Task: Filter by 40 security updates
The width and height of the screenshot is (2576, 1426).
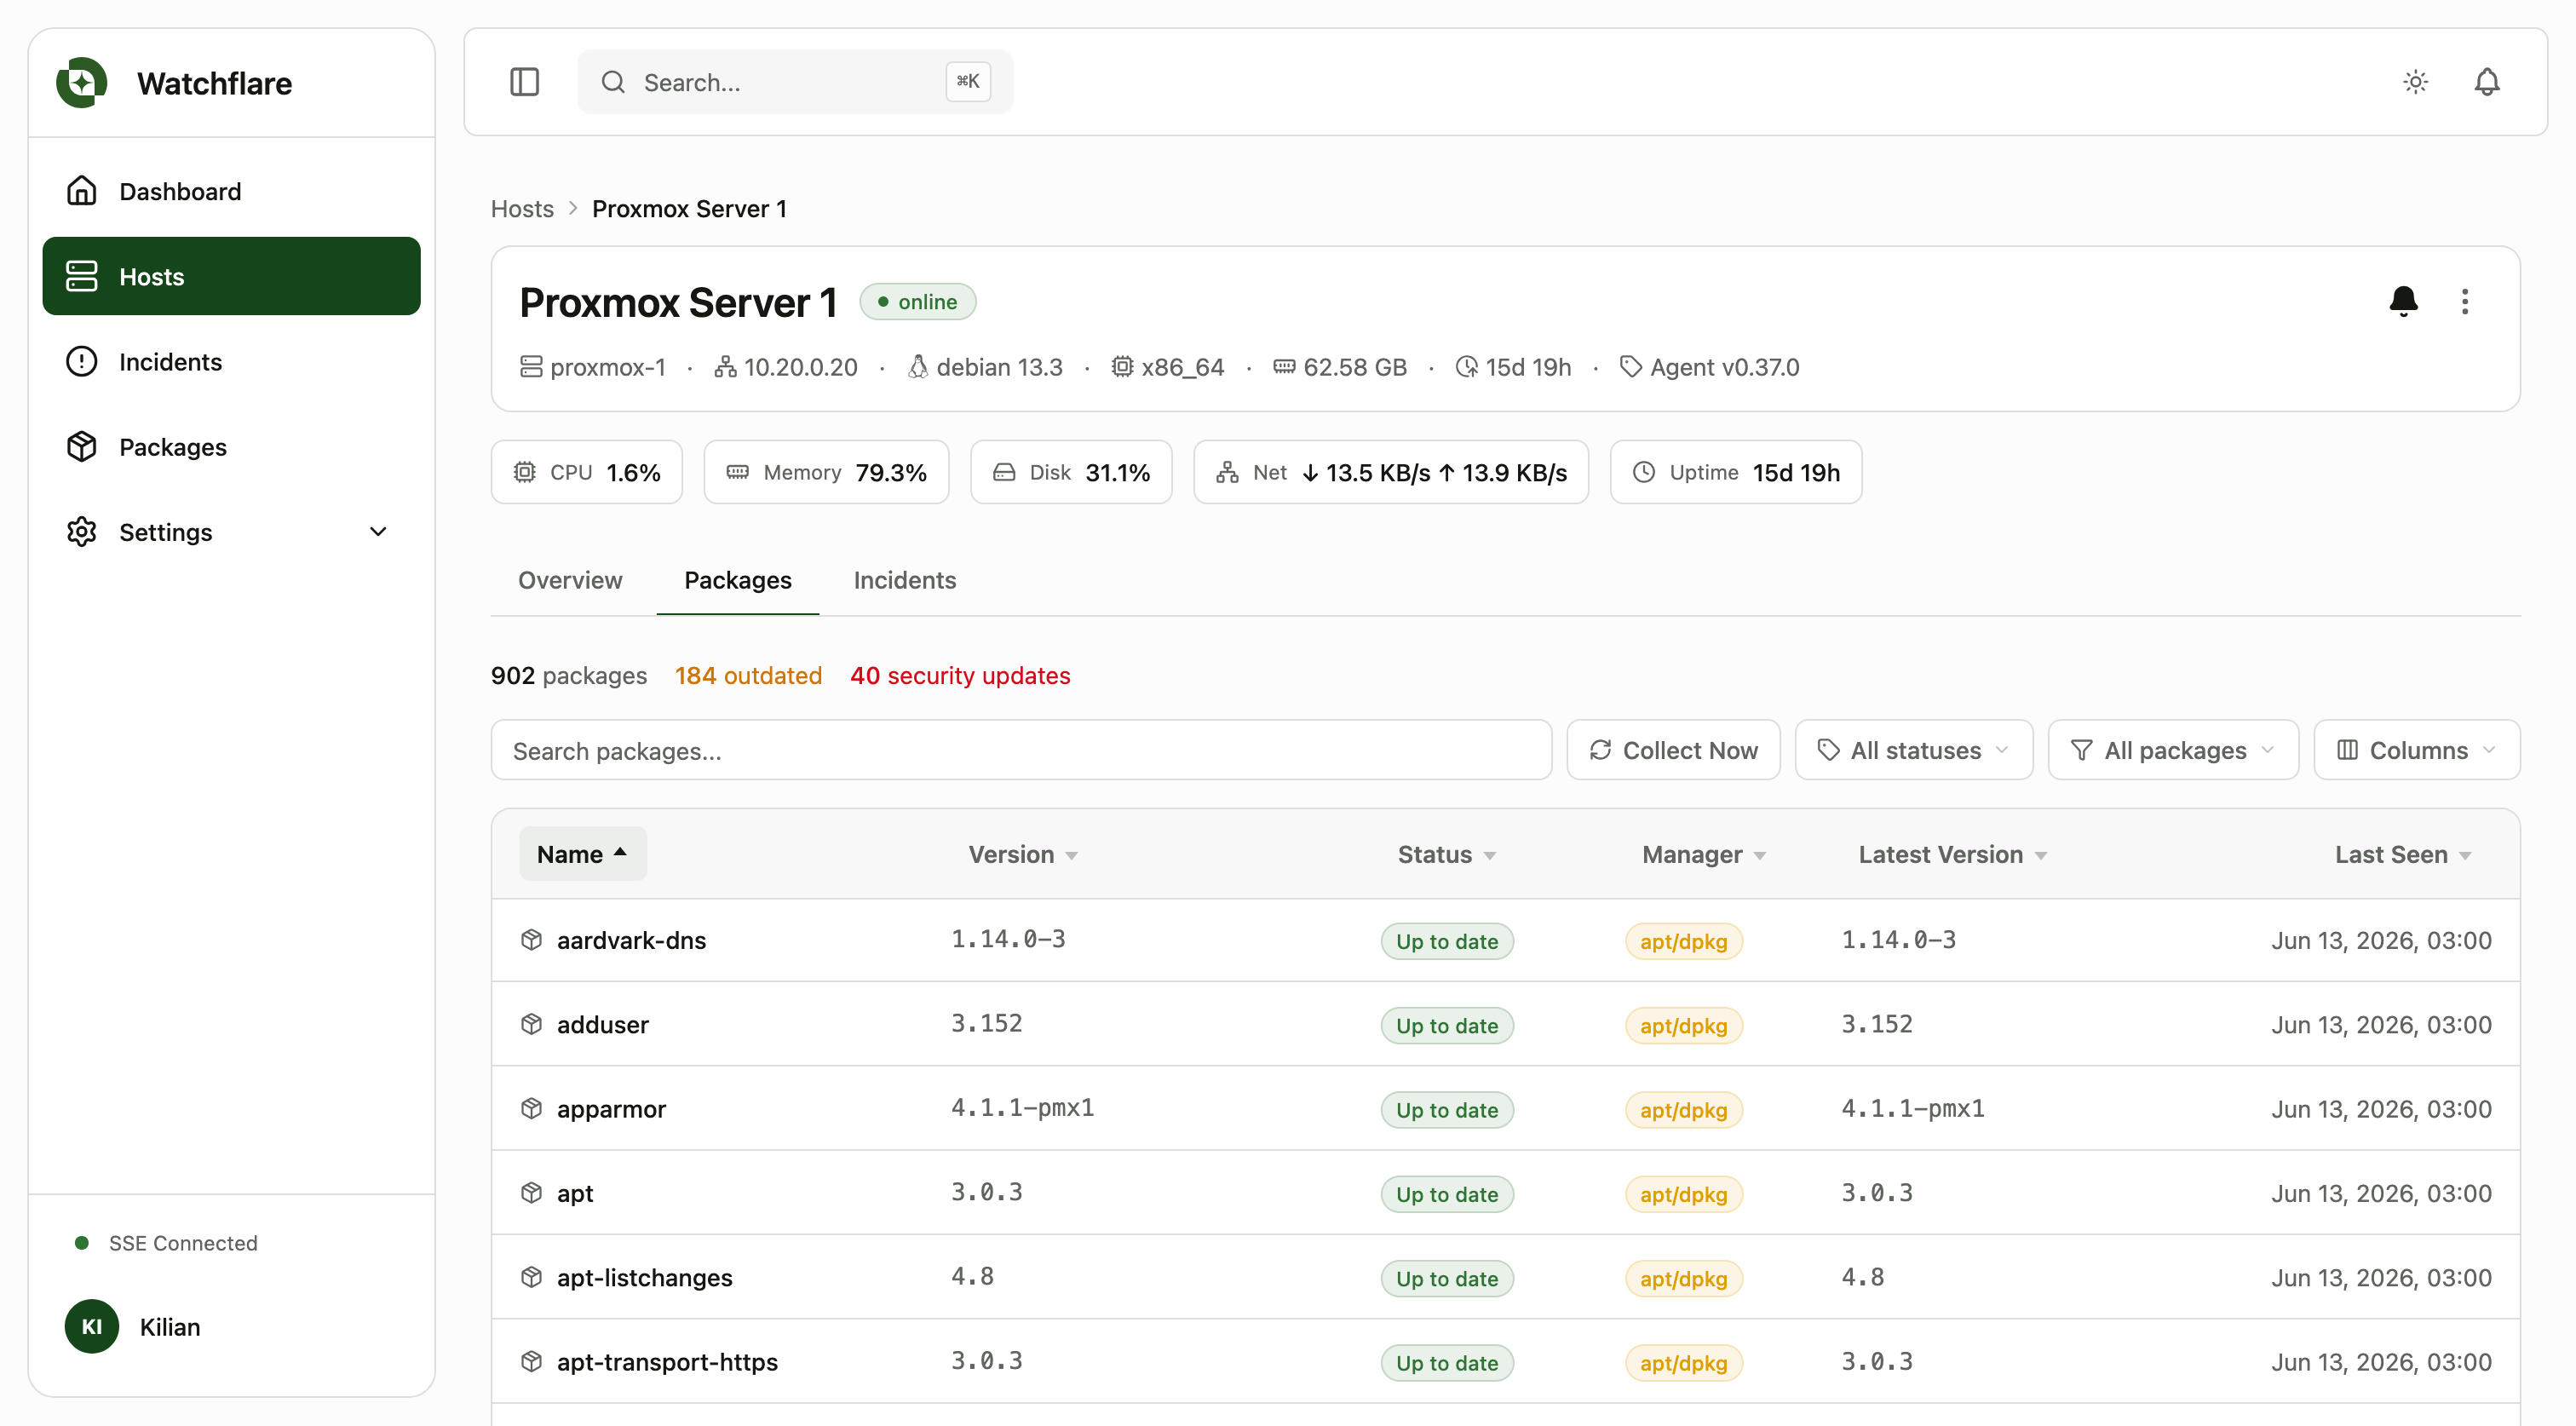Action: pyautogui.click(x=960, y=675)
